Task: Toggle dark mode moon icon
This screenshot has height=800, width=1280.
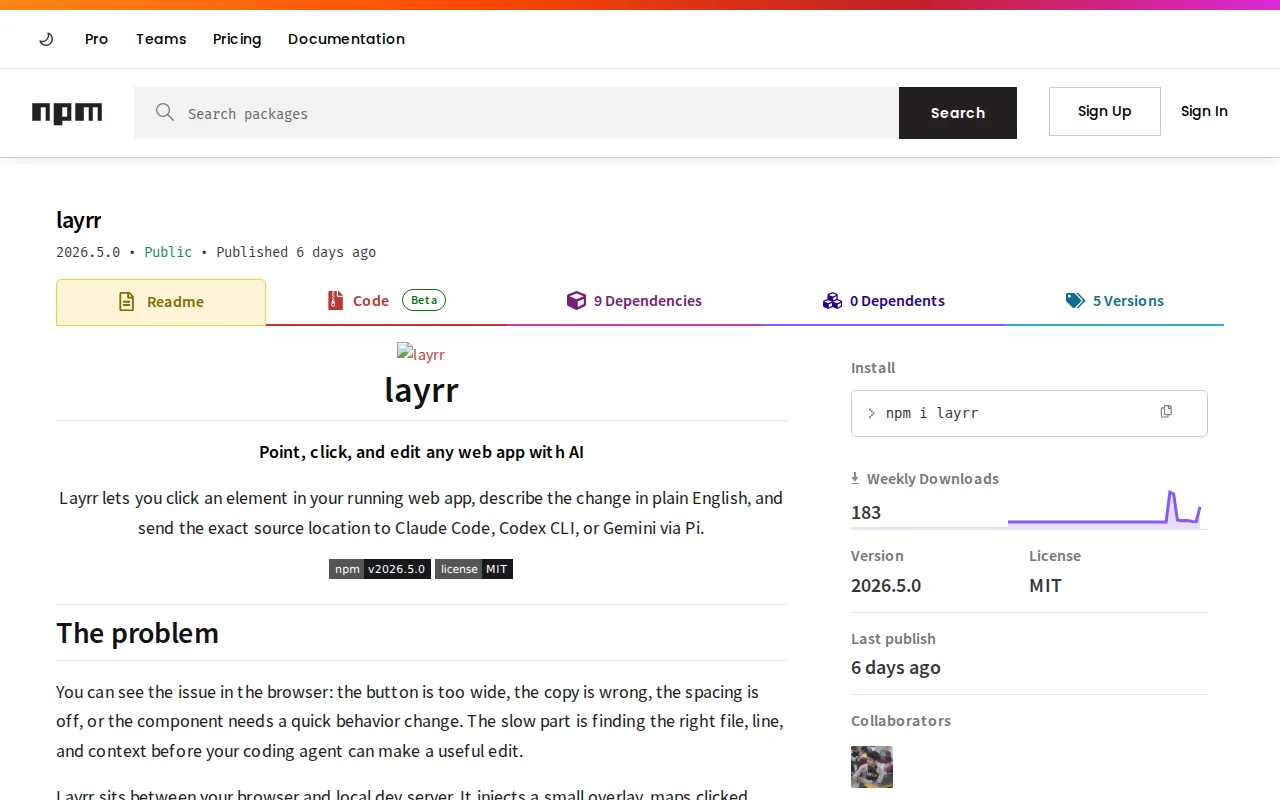Action: pyautogui.click(x=46, y=39)
